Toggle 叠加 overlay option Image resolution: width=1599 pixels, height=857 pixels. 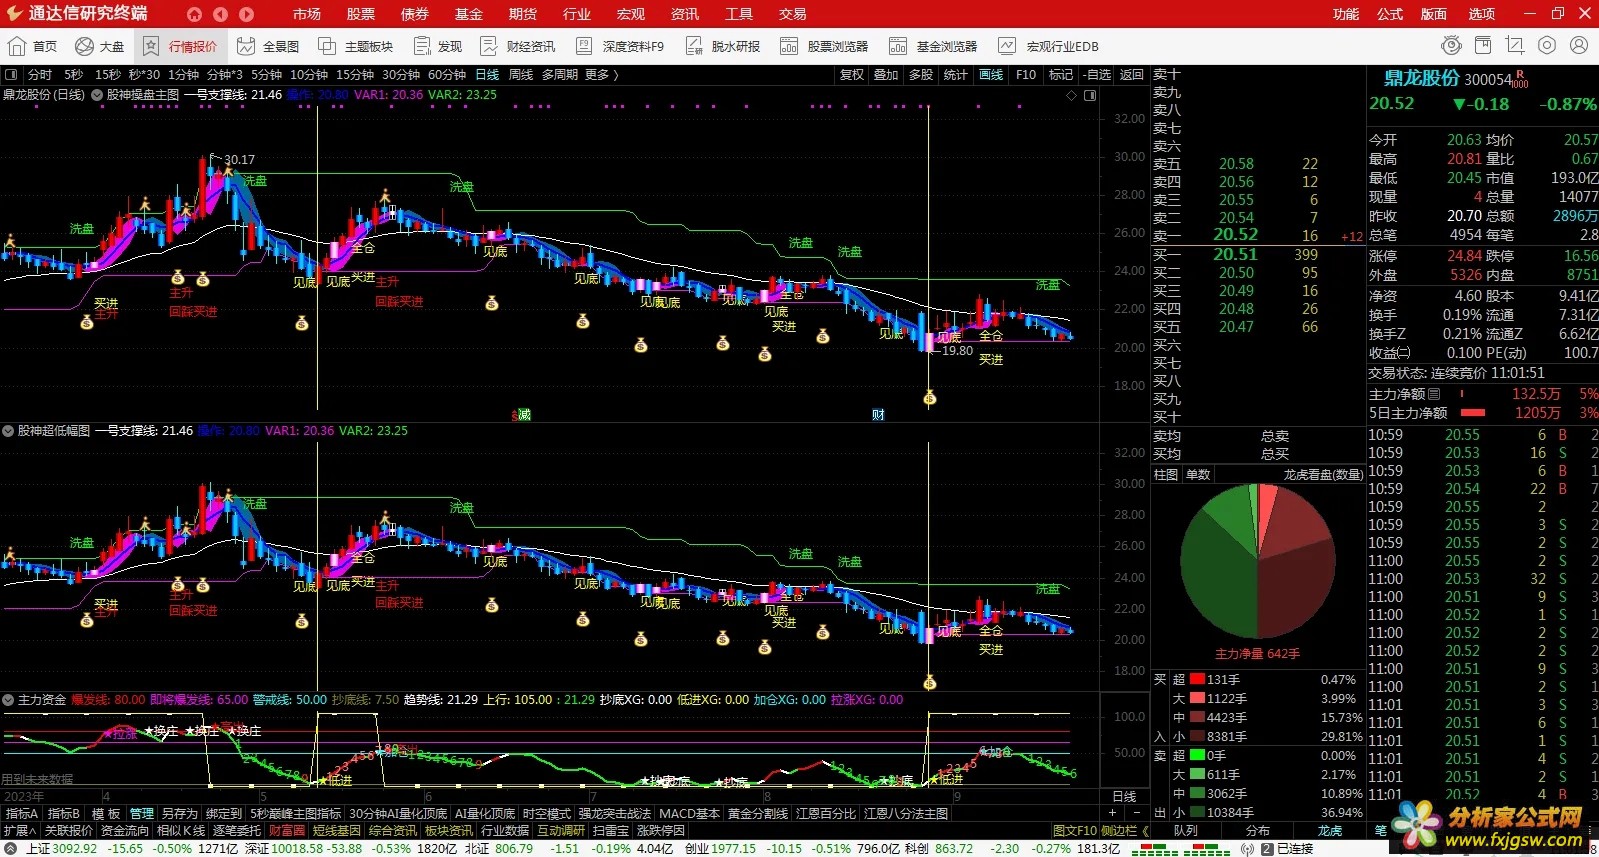point(886,75)
